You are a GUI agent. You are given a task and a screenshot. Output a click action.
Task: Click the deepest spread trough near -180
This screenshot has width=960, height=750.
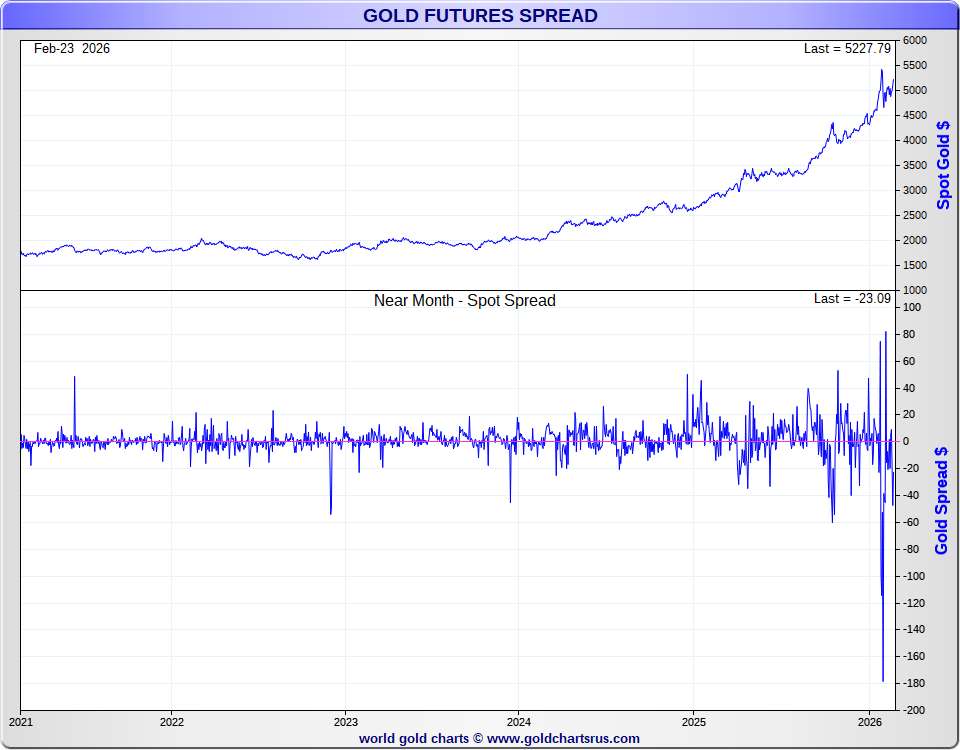coord(883,680)
